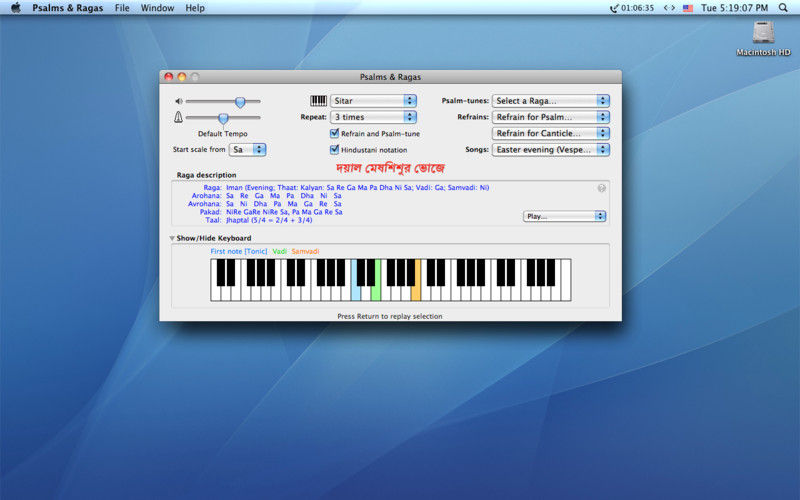Click the speaker volume icon
The width and height of the screenshot is (800, 500).
tap(179, 101)
